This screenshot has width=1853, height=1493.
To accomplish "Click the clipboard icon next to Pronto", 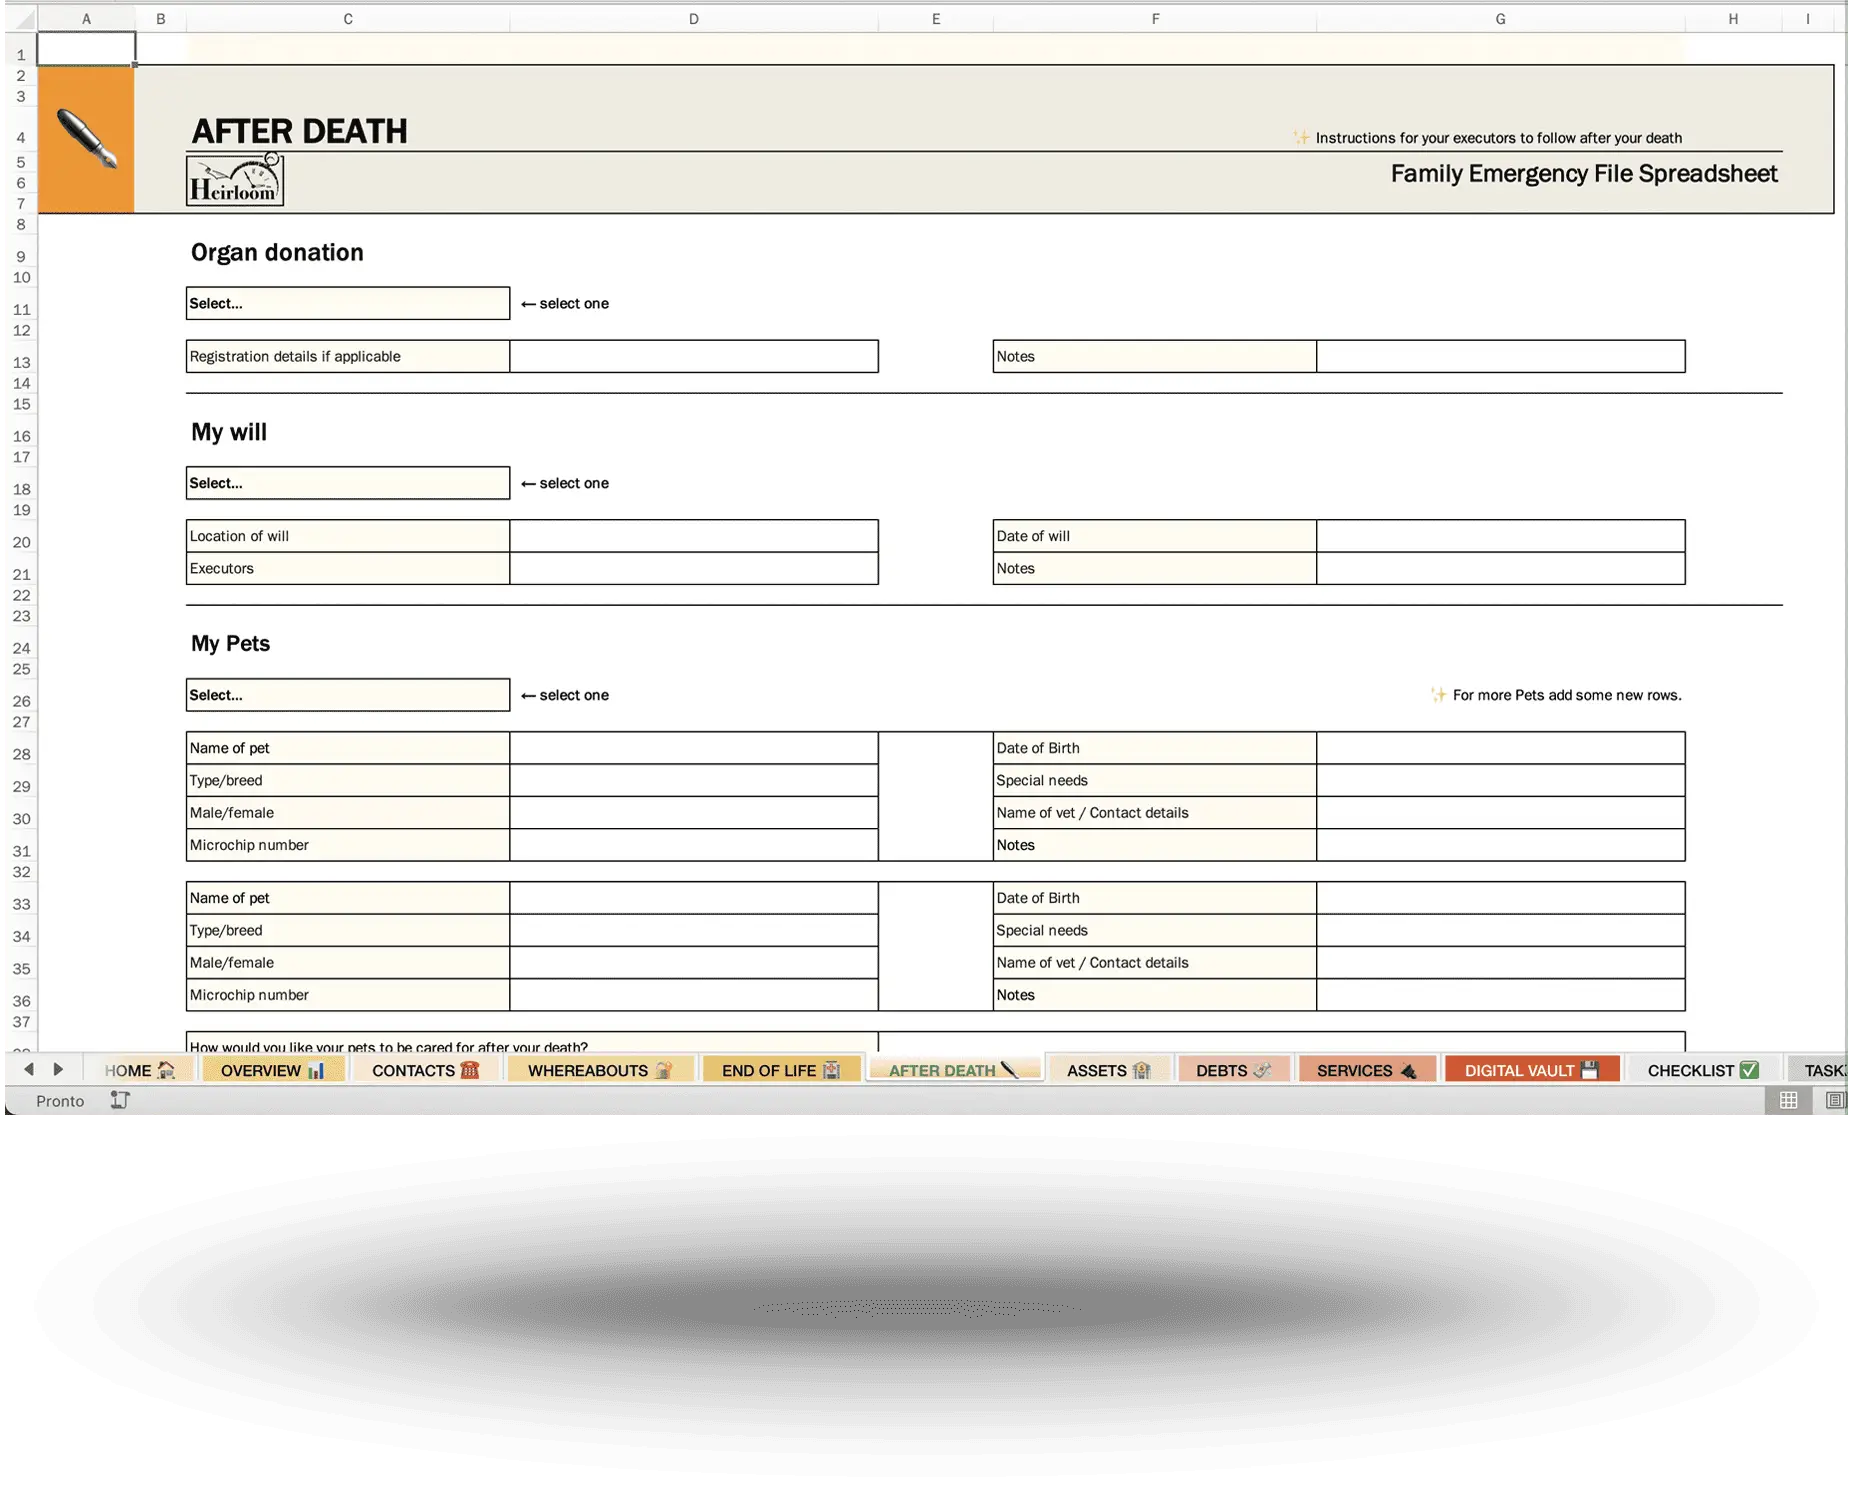I will click(x=119, y=1100).
